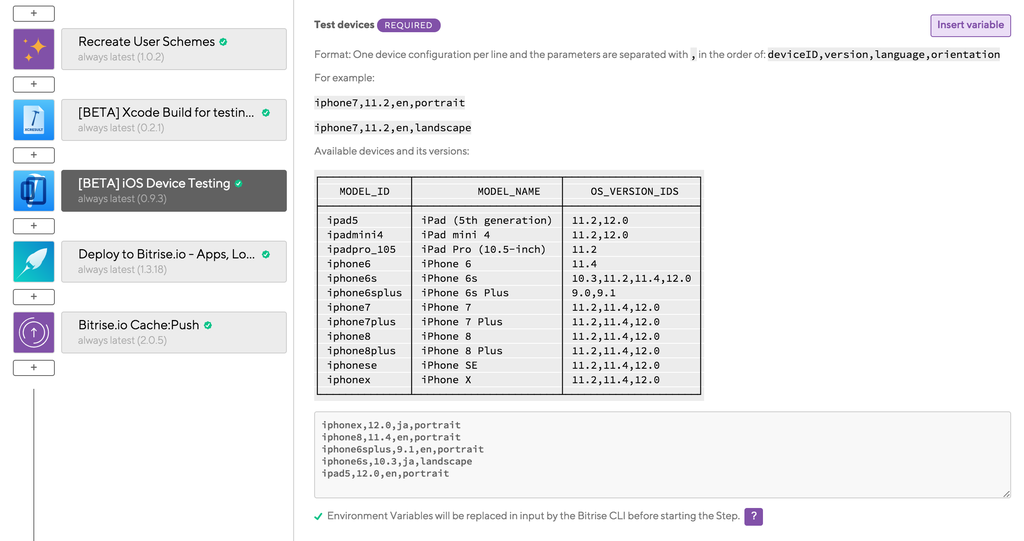This screenshot has width=1024, height=541.
Task: Click verified badge next to Deploy to Bitrise.io
Action: (x=266, y=254)
